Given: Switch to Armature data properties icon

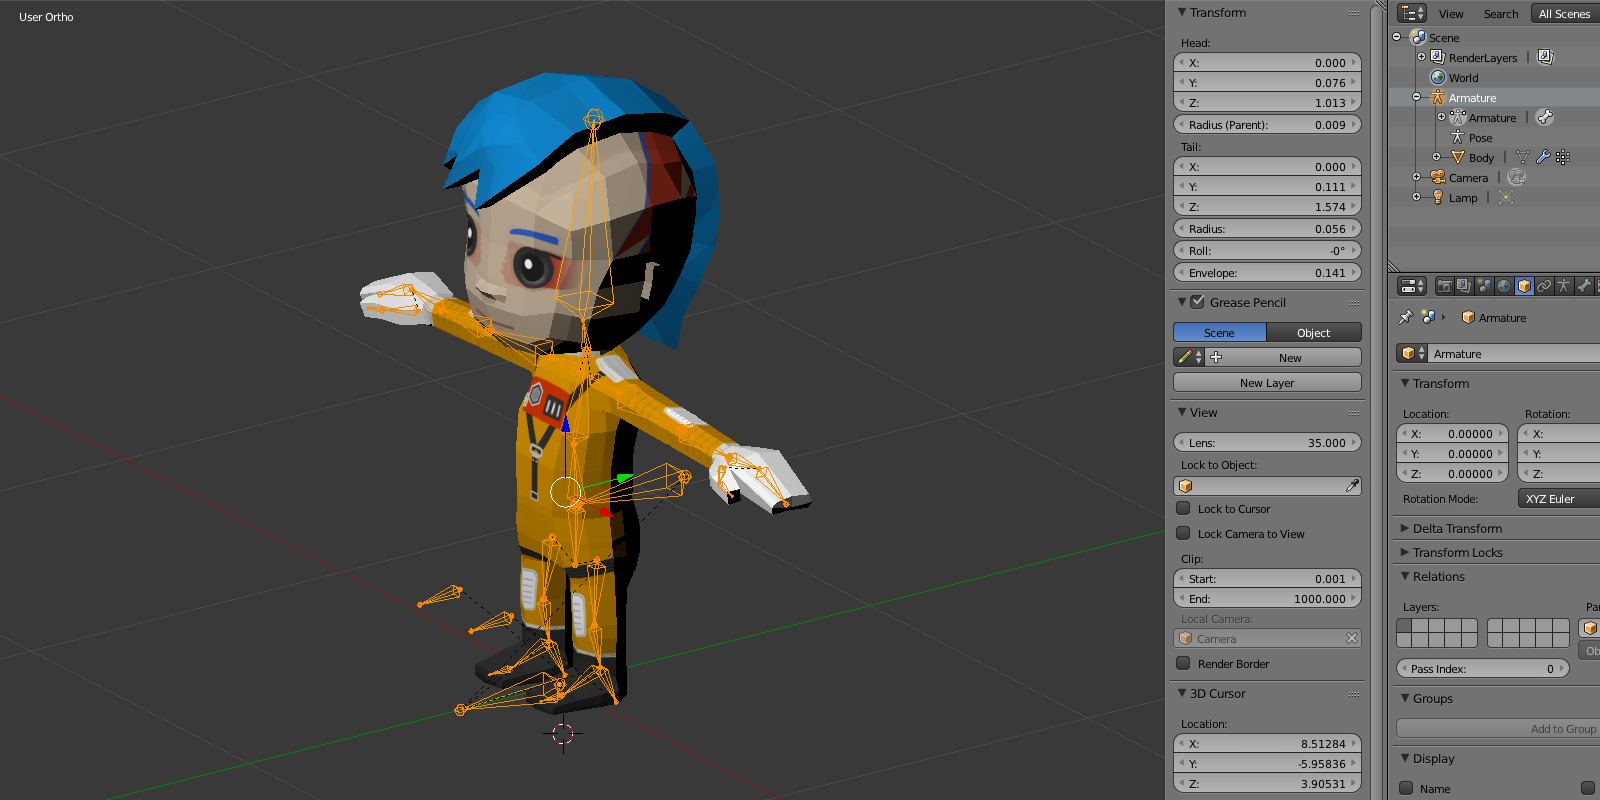Looking at the screenshot, I should tap(1564, 286).
